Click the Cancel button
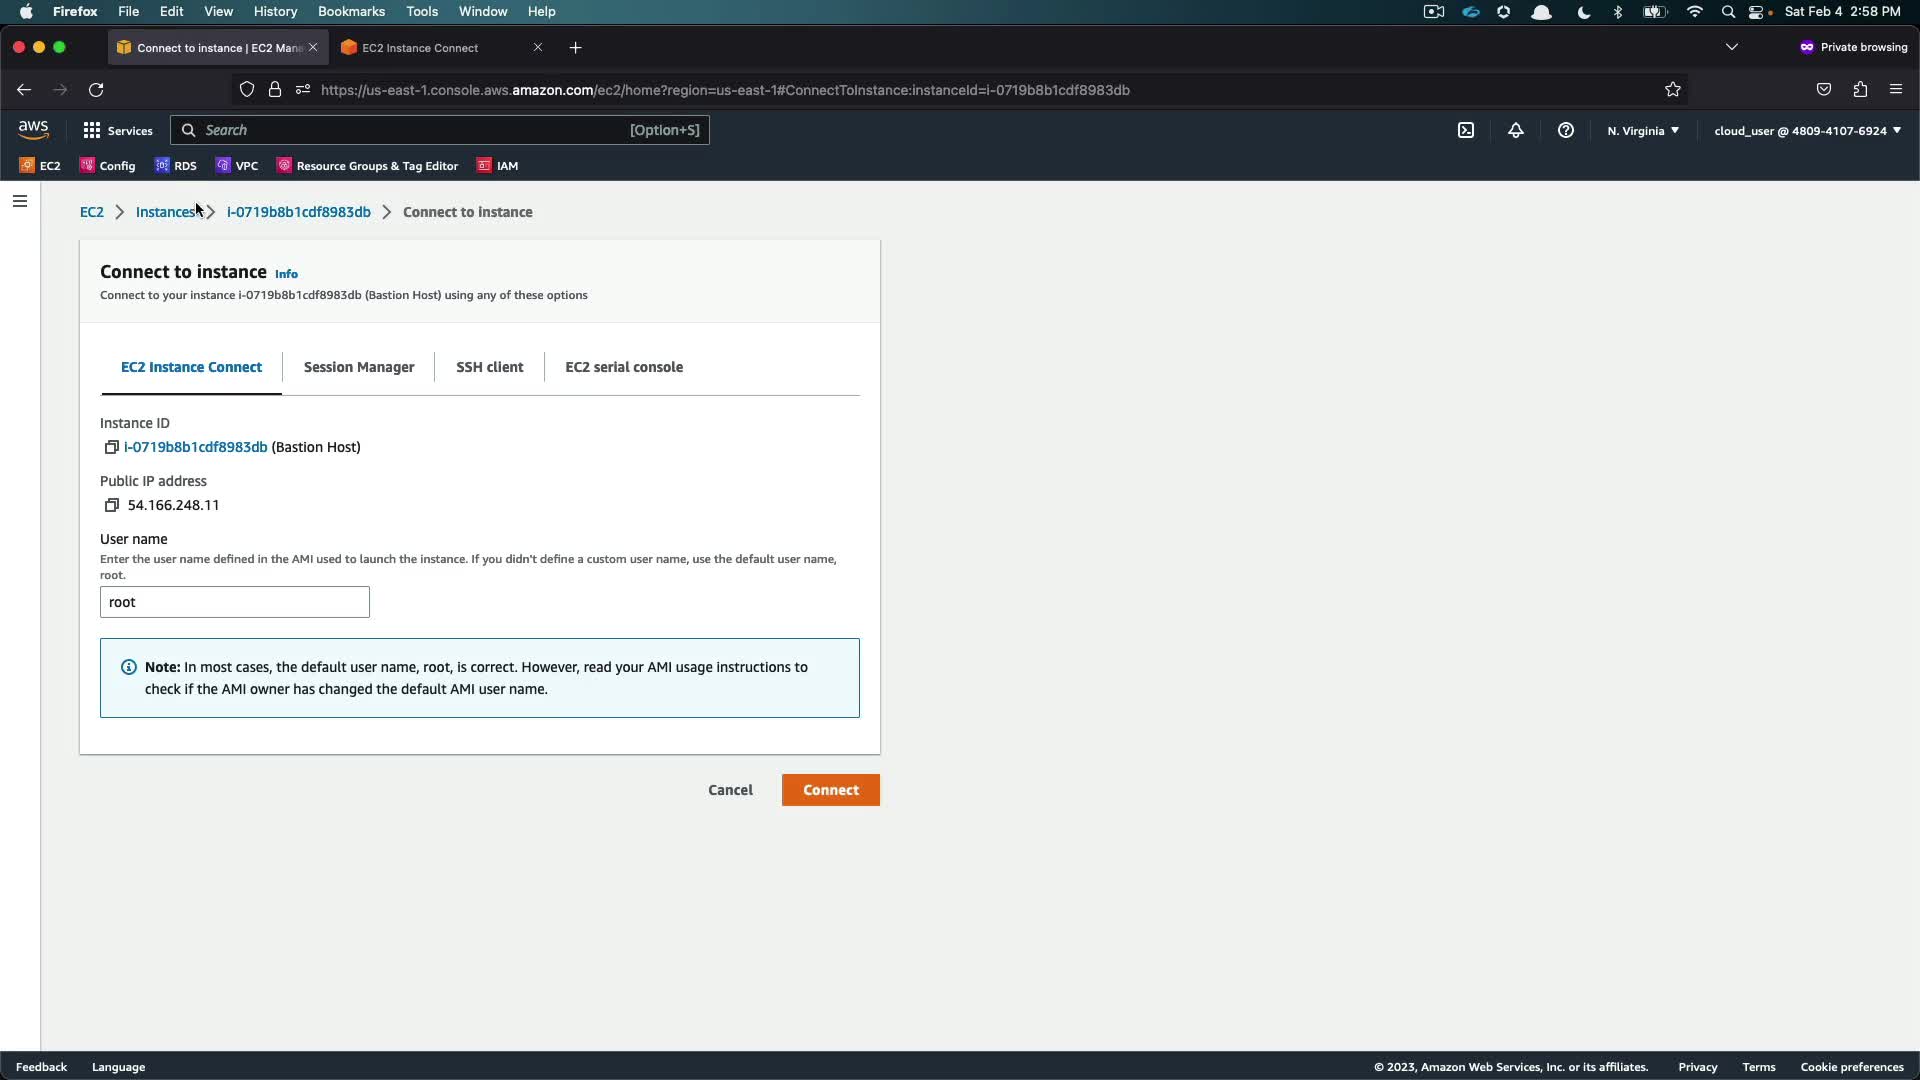 pos(730,790)
